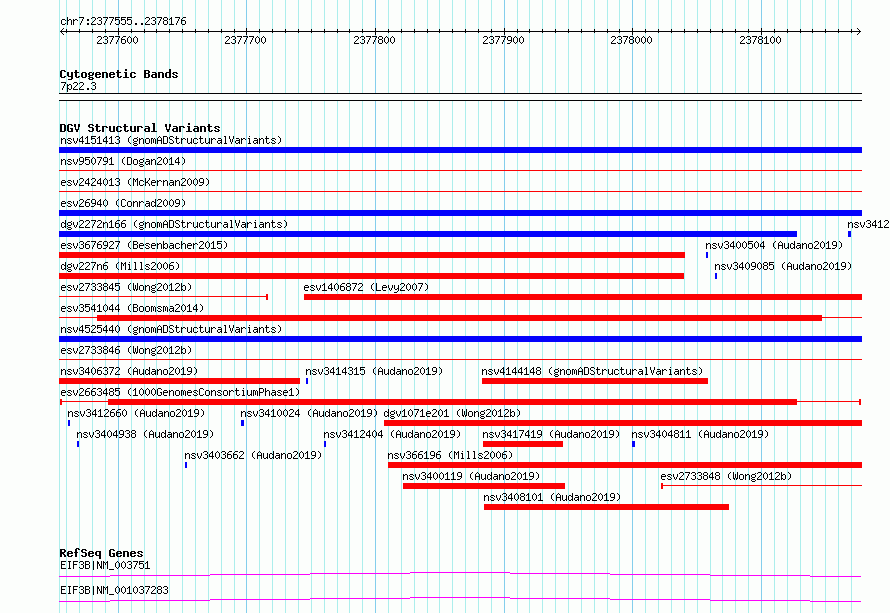Select the small blue nsv3414315 marker
This screenshot has height=613, width=890.
click(307, 381)
